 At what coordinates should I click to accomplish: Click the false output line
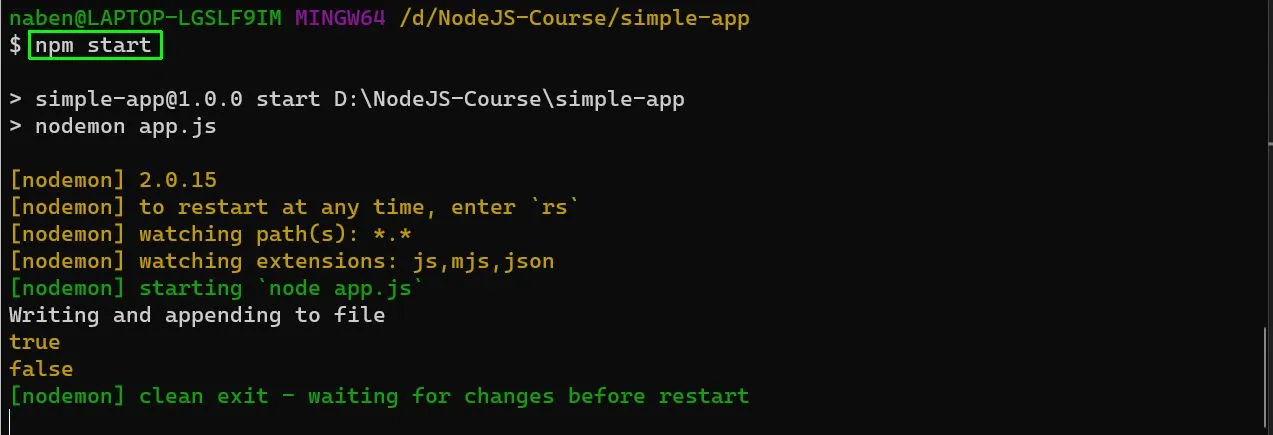click(41, 369)
